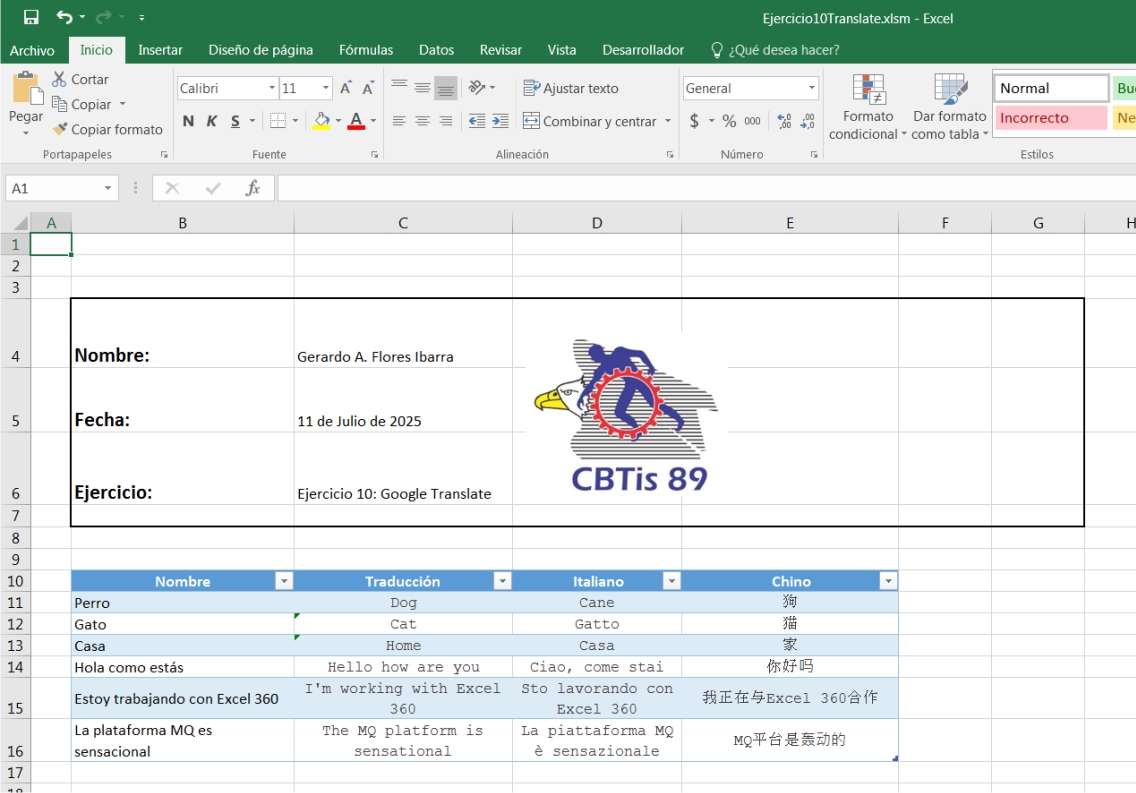
Task: Toggle italic (K) formatting
Action: point(212,121)
